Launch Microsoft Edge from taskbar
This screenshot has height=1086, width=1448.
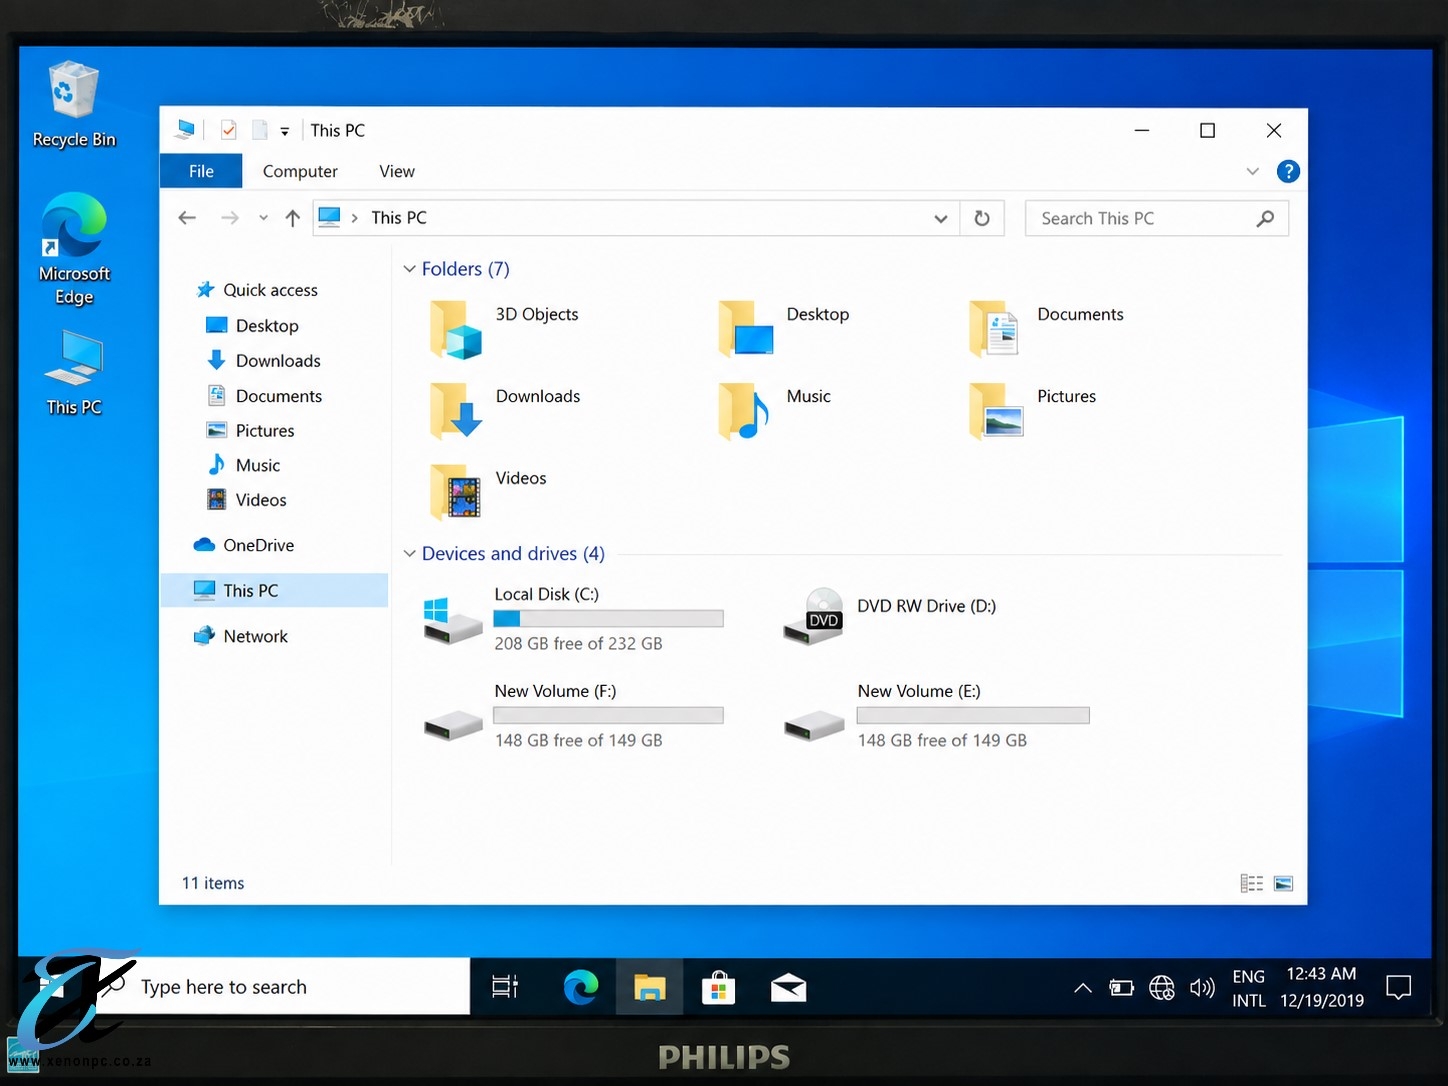pyautogui.click(x=580, y=987)
